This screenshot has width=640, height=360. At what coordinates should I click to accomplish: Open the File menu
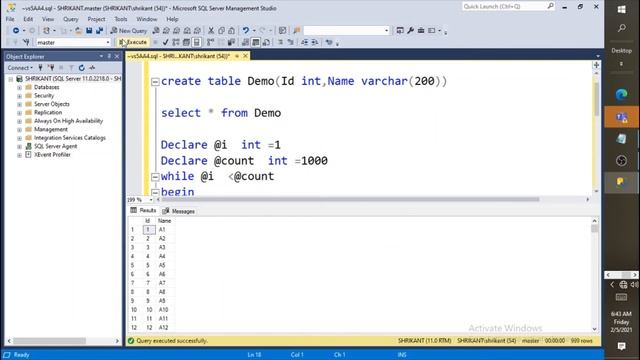click(10, 19)
